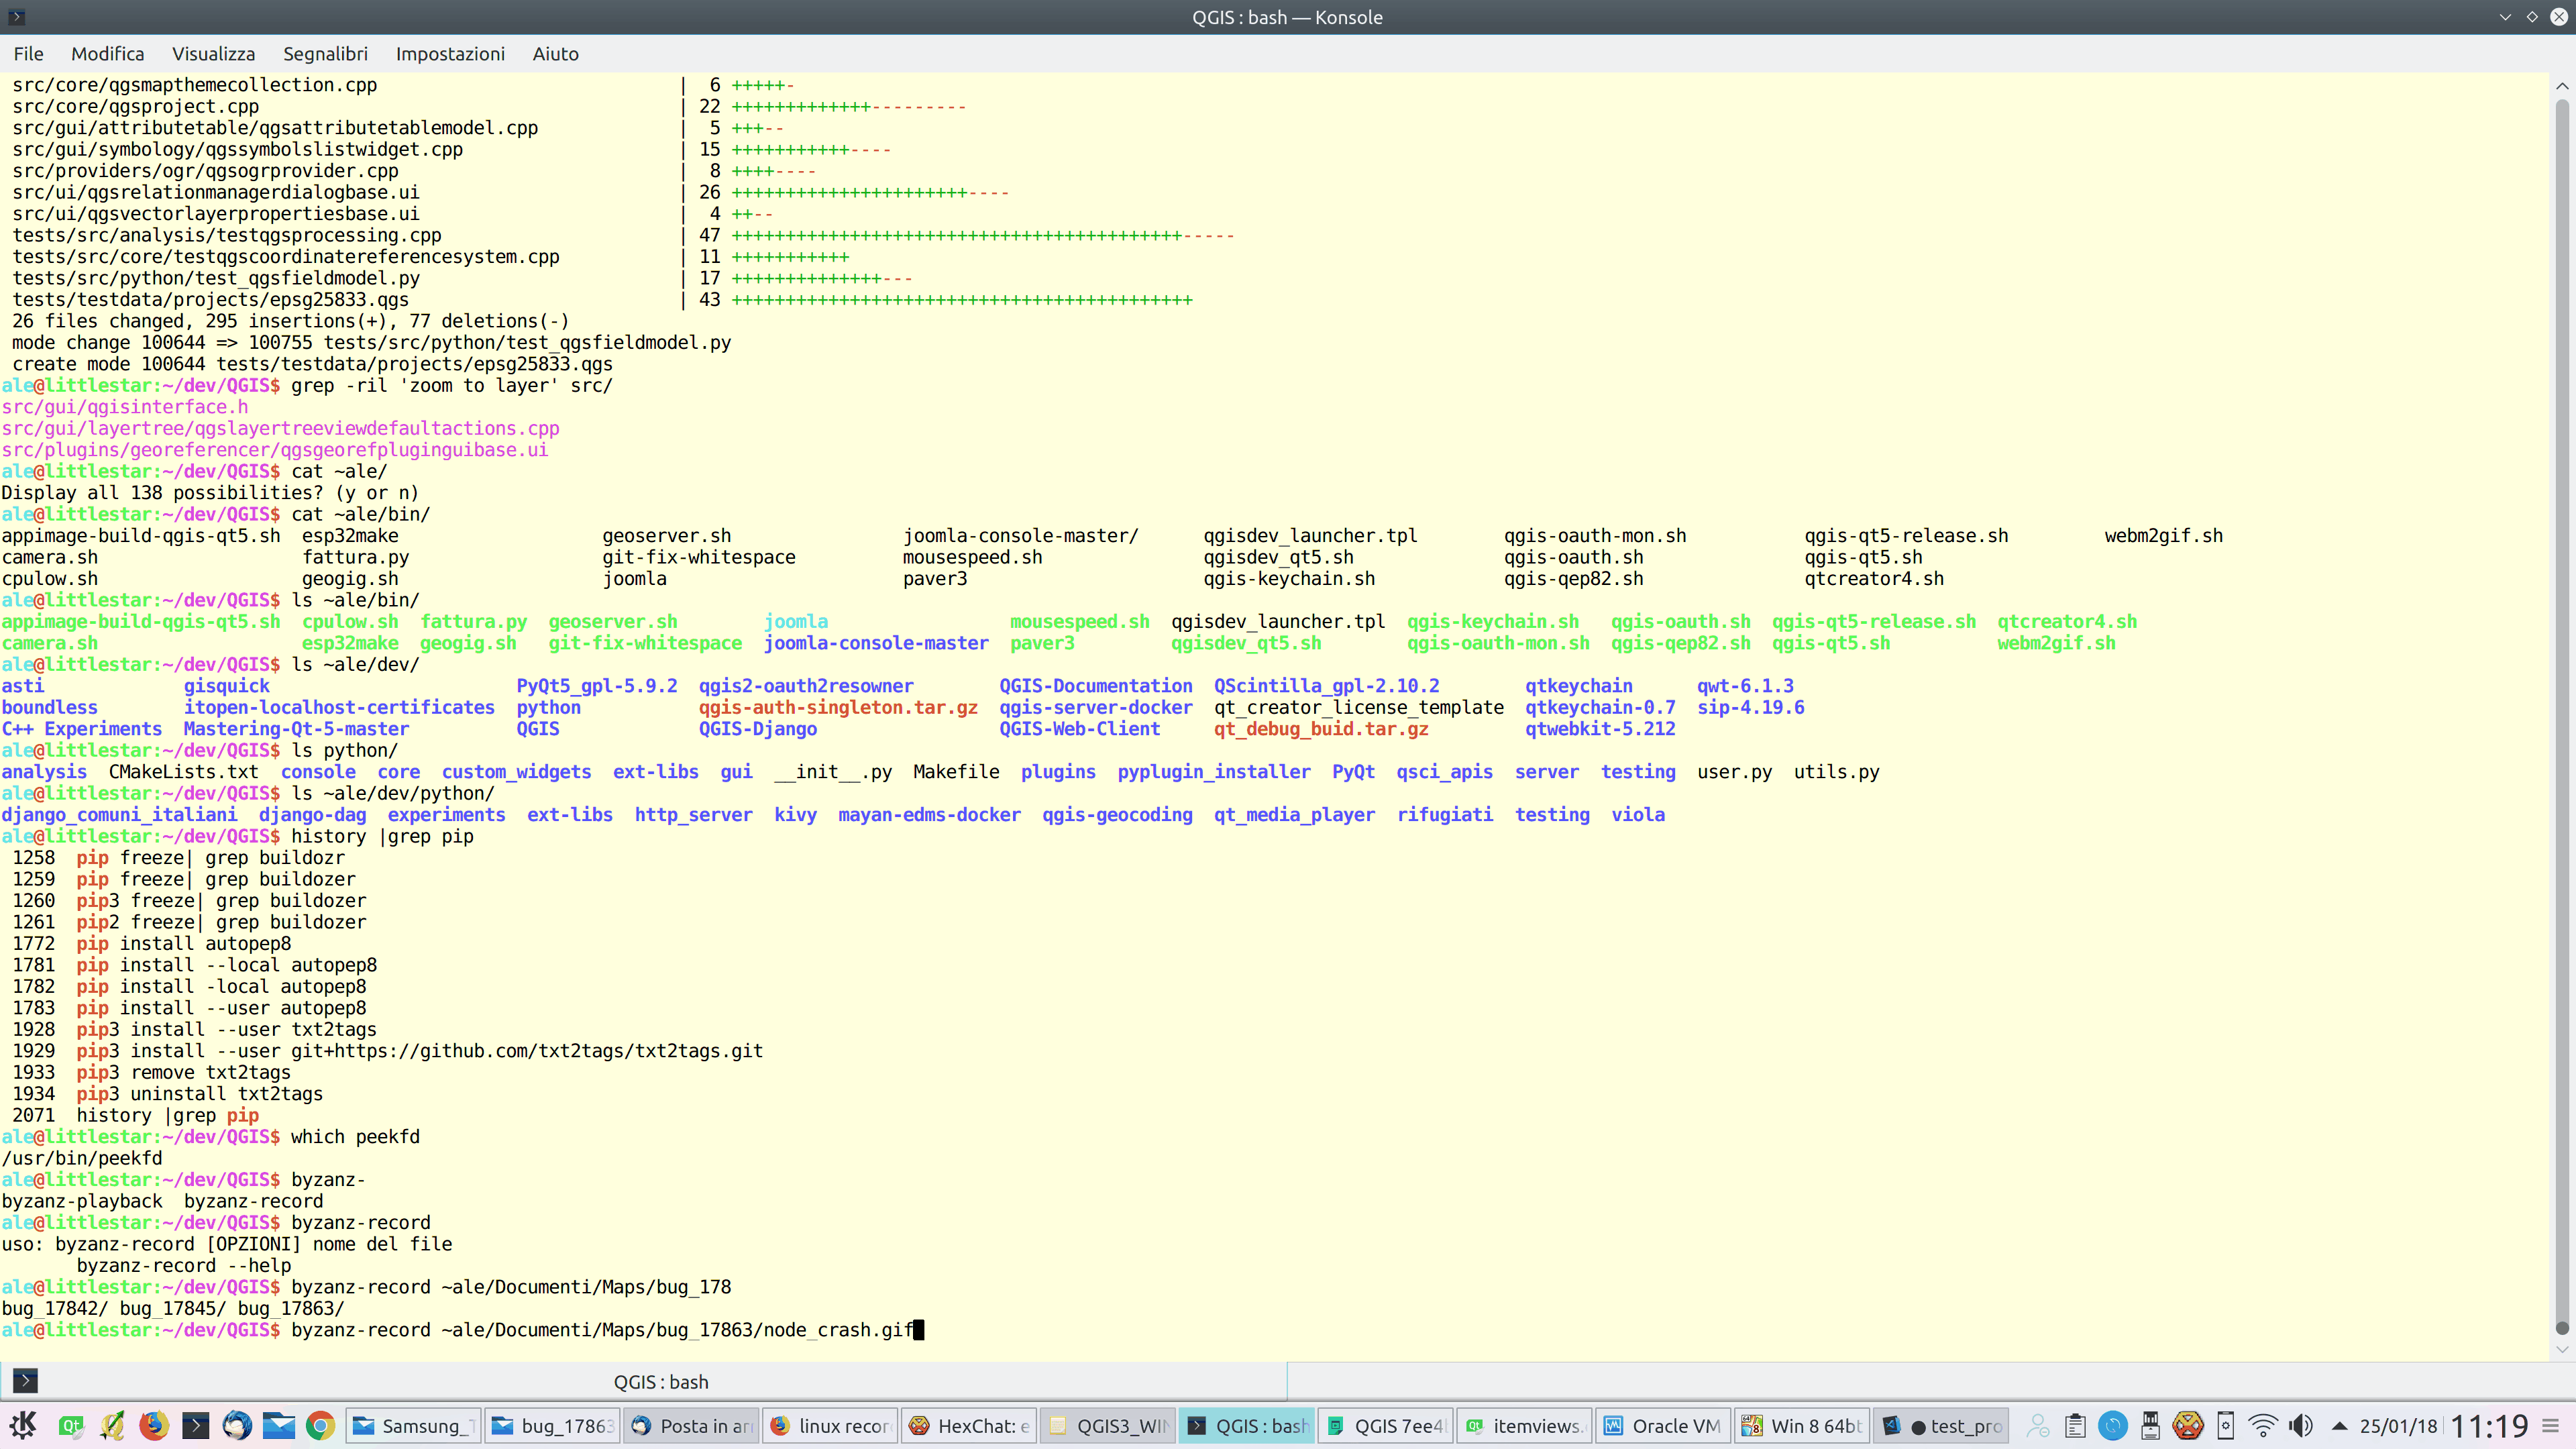Screen dimensions: 2576x1449
Task: Open the KDE Connect phone tray icon
Action: point(2226,1426)
